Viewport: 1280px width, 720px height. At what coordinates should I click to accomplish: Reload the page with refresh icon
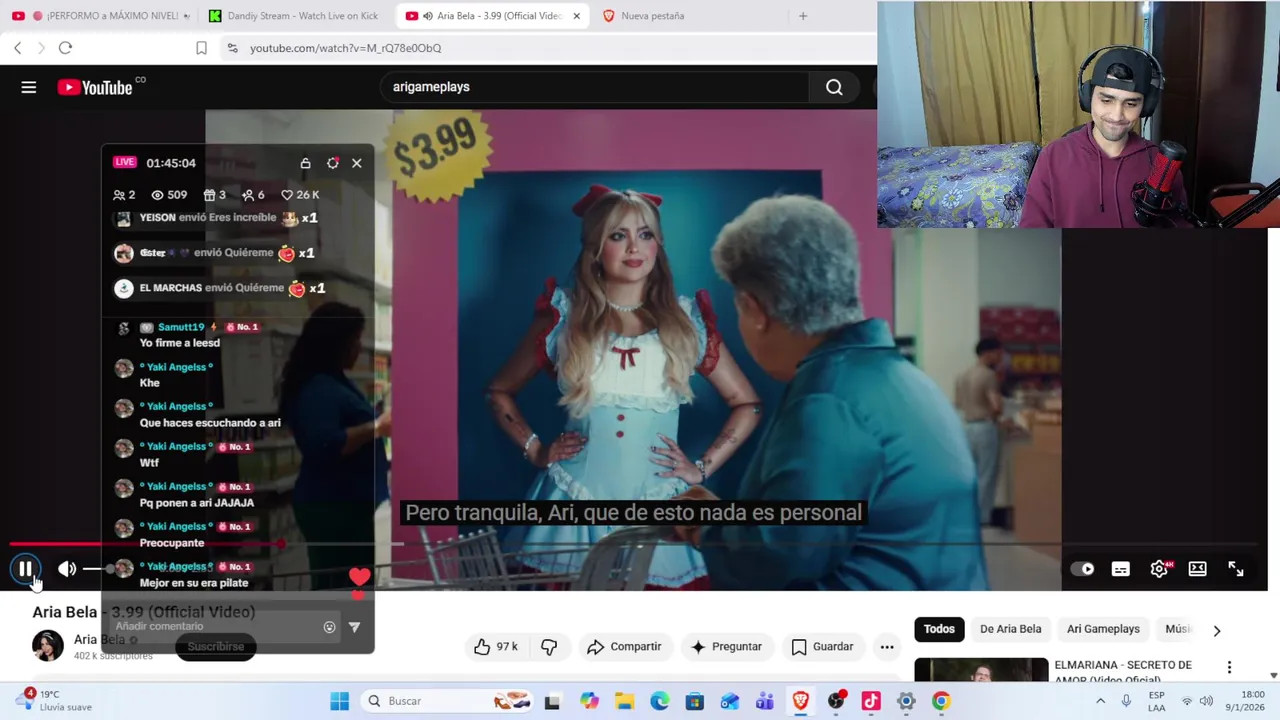[65, 48]
